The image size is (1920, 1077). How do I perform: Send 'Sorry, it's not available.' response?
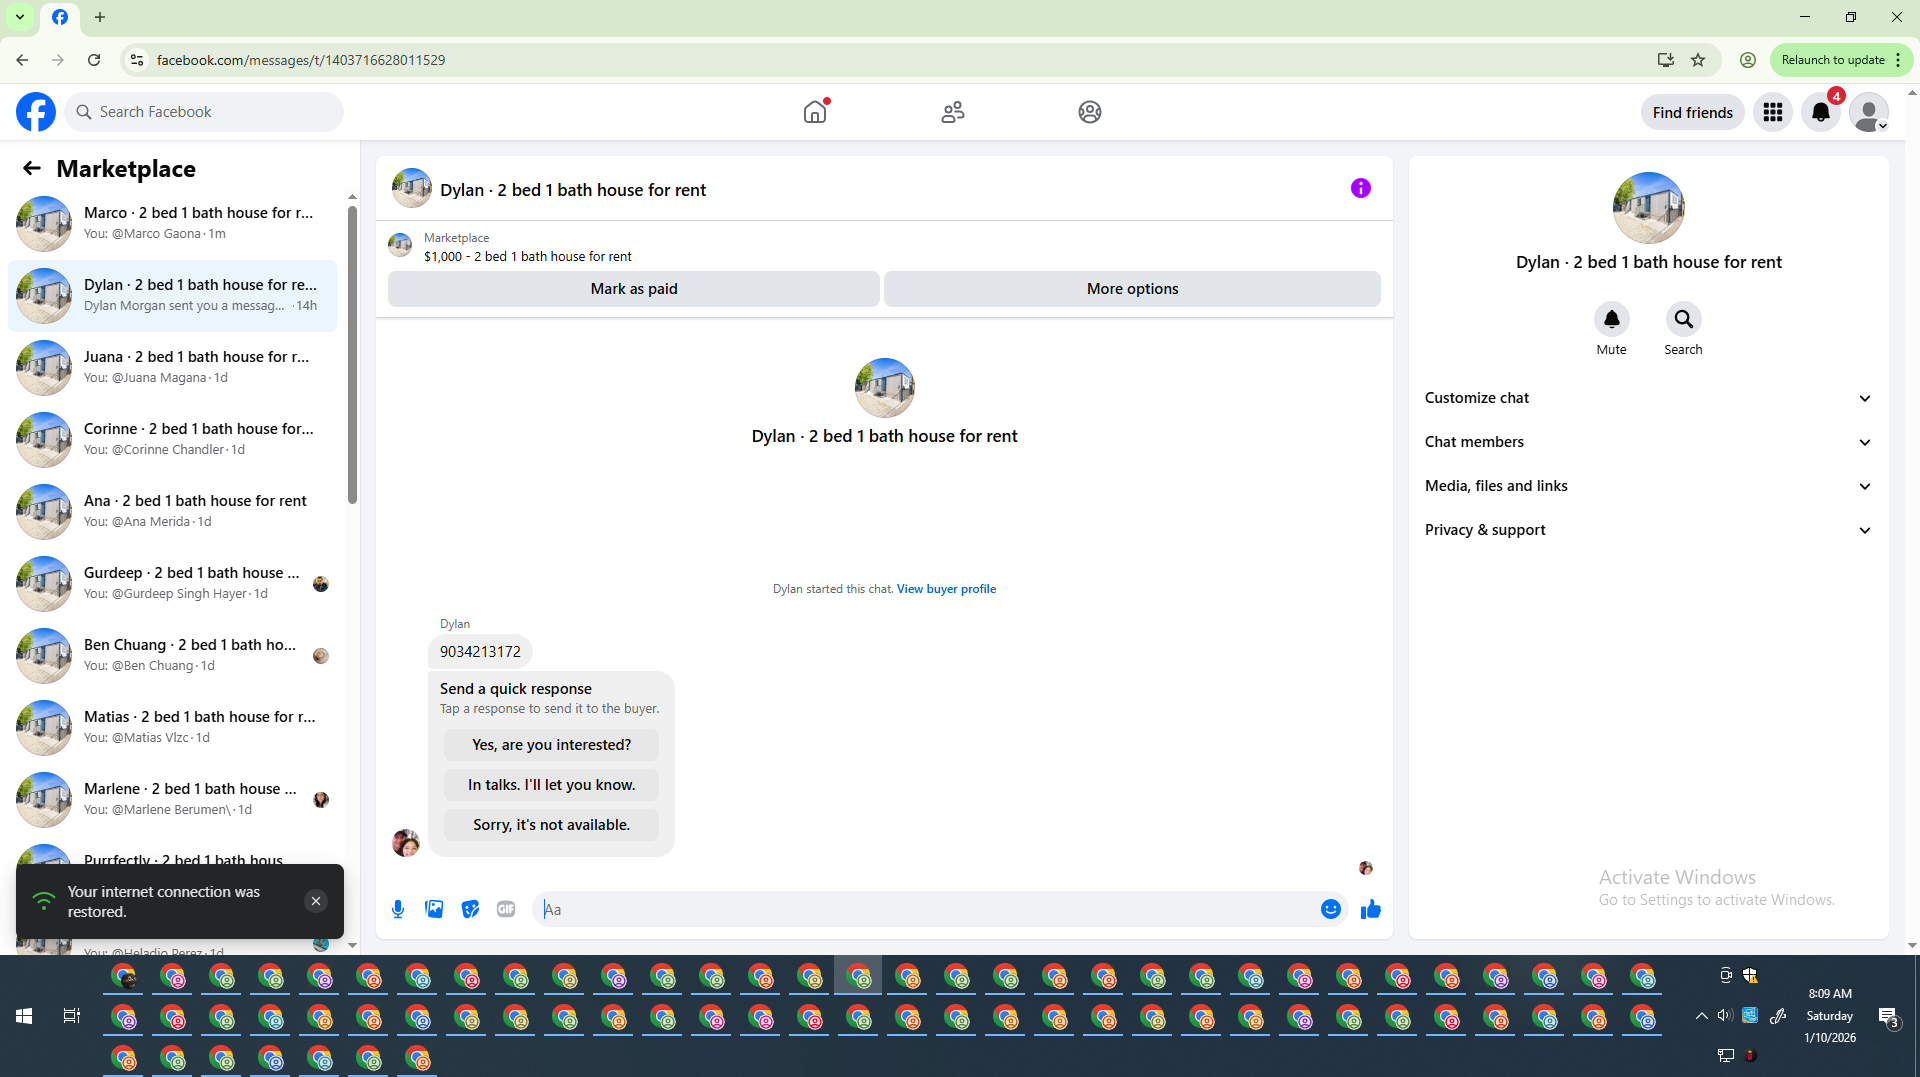[x=551, y=825]
